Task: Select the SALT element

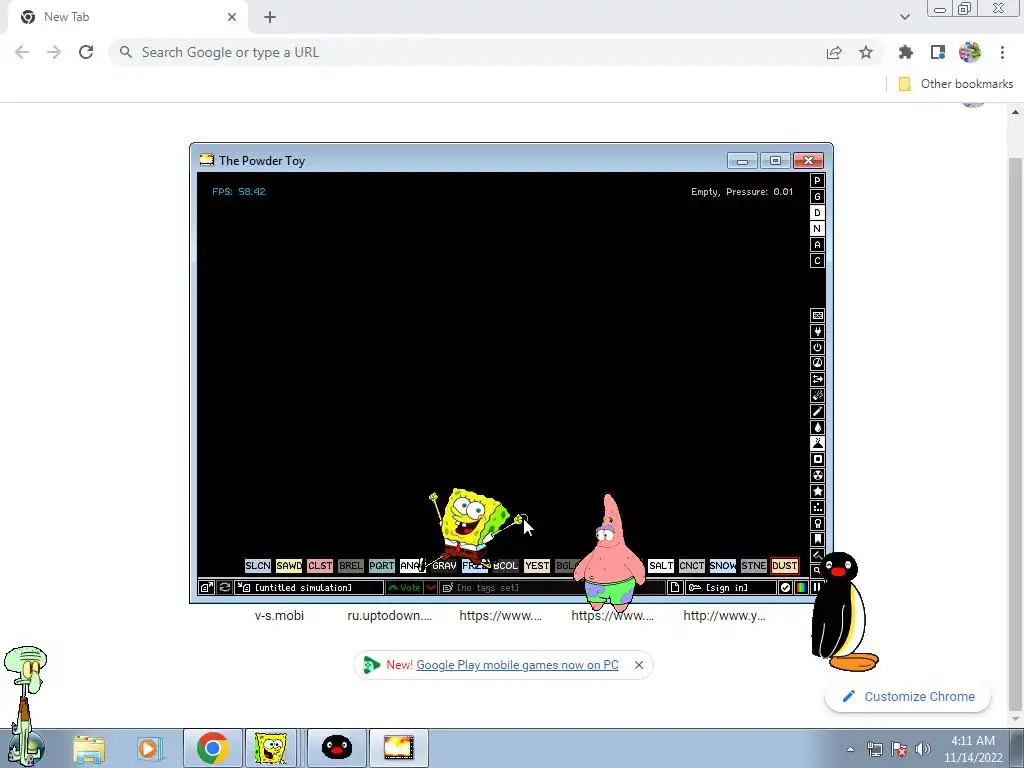Action: 661,566
